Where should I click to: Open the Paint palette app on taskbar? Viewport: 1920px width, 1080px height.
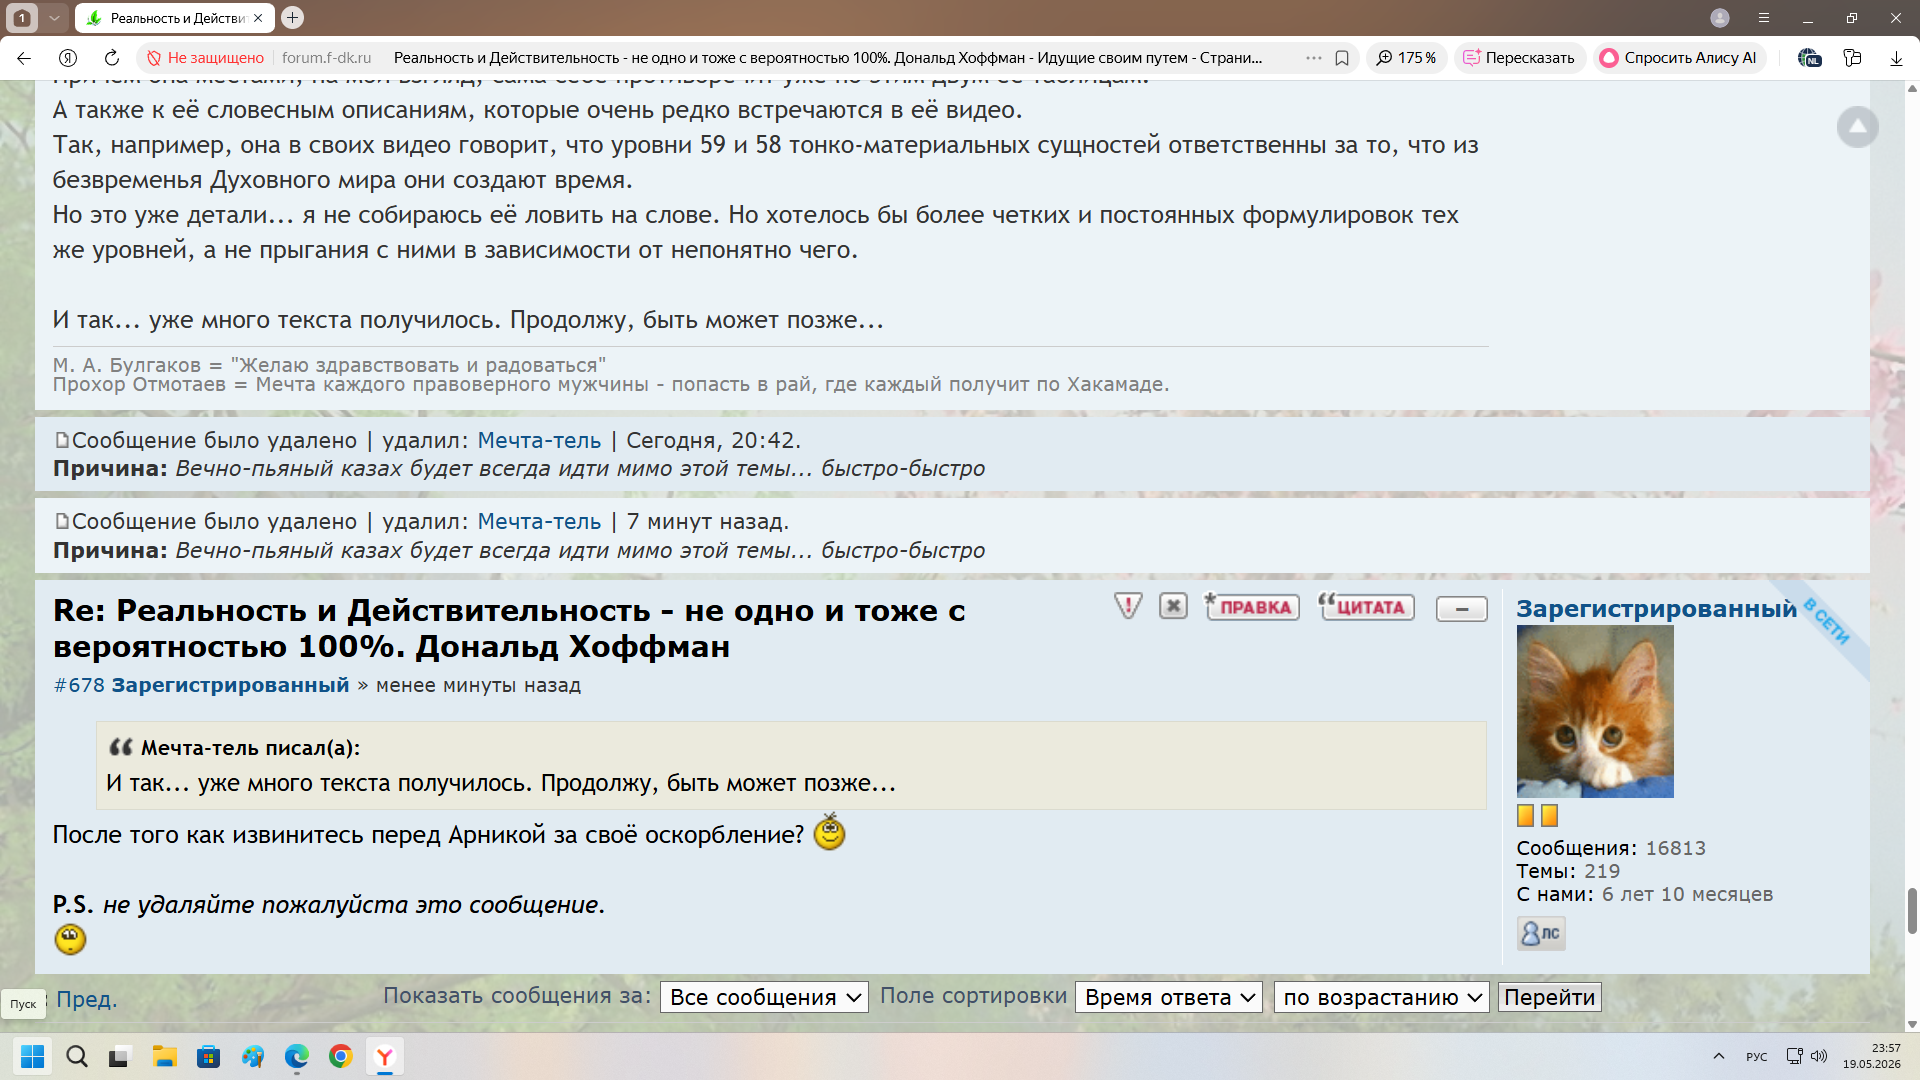point(252,1056)
